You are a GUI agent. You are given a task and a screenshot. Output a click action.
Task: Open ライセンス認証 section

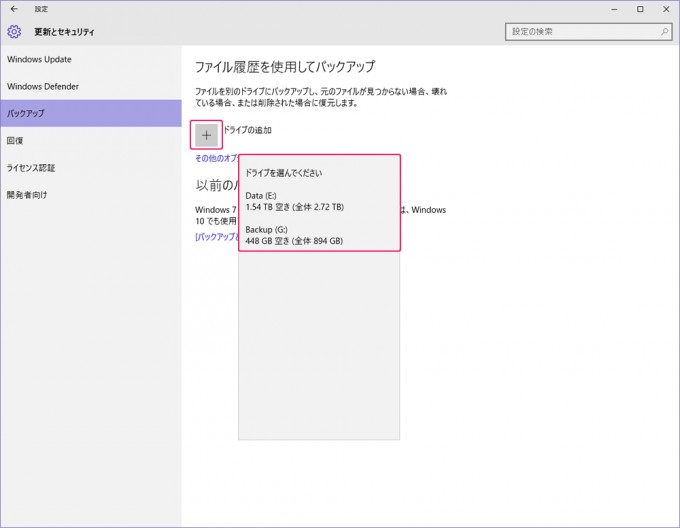(x=91, y=168)
